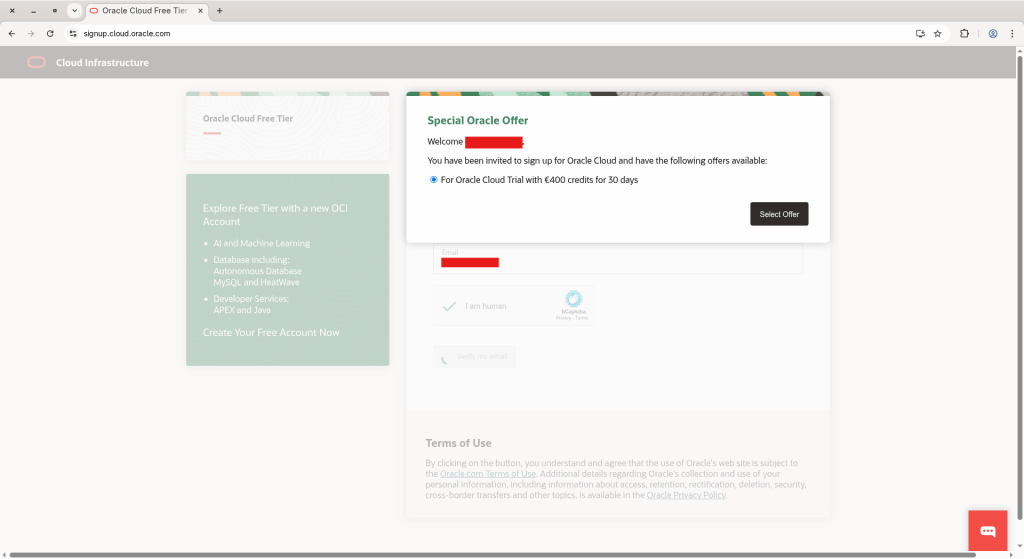Click the browser forward arrow
This screenshot has height=559, width=1024.
(x=31, y=33)
